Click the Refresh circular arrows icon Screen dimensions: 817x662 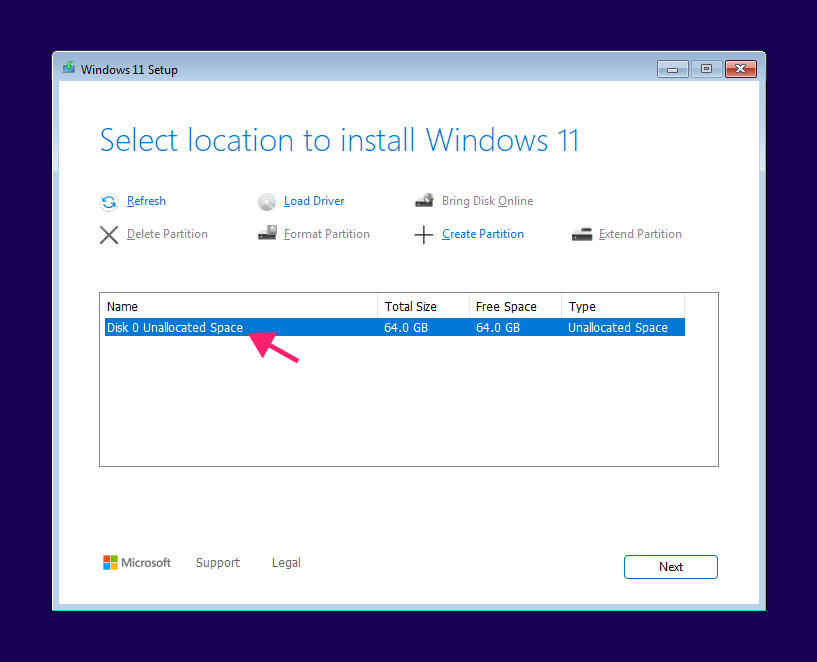[x=109, y=202]
